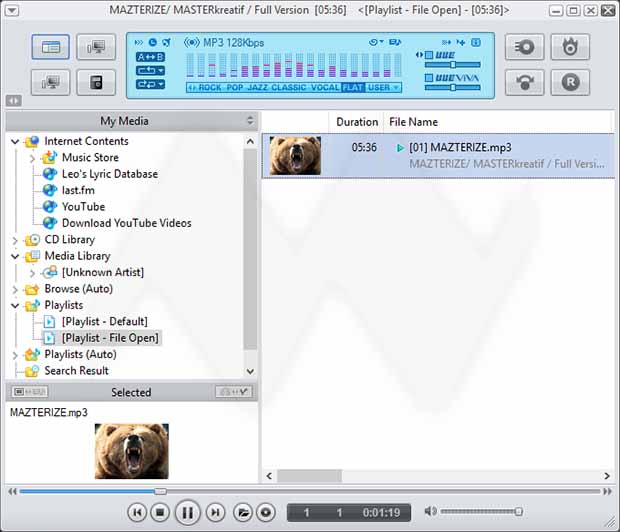Click the alarm icon next to the clock
This screenshot has width=620, height=532.
coord(166,42)
